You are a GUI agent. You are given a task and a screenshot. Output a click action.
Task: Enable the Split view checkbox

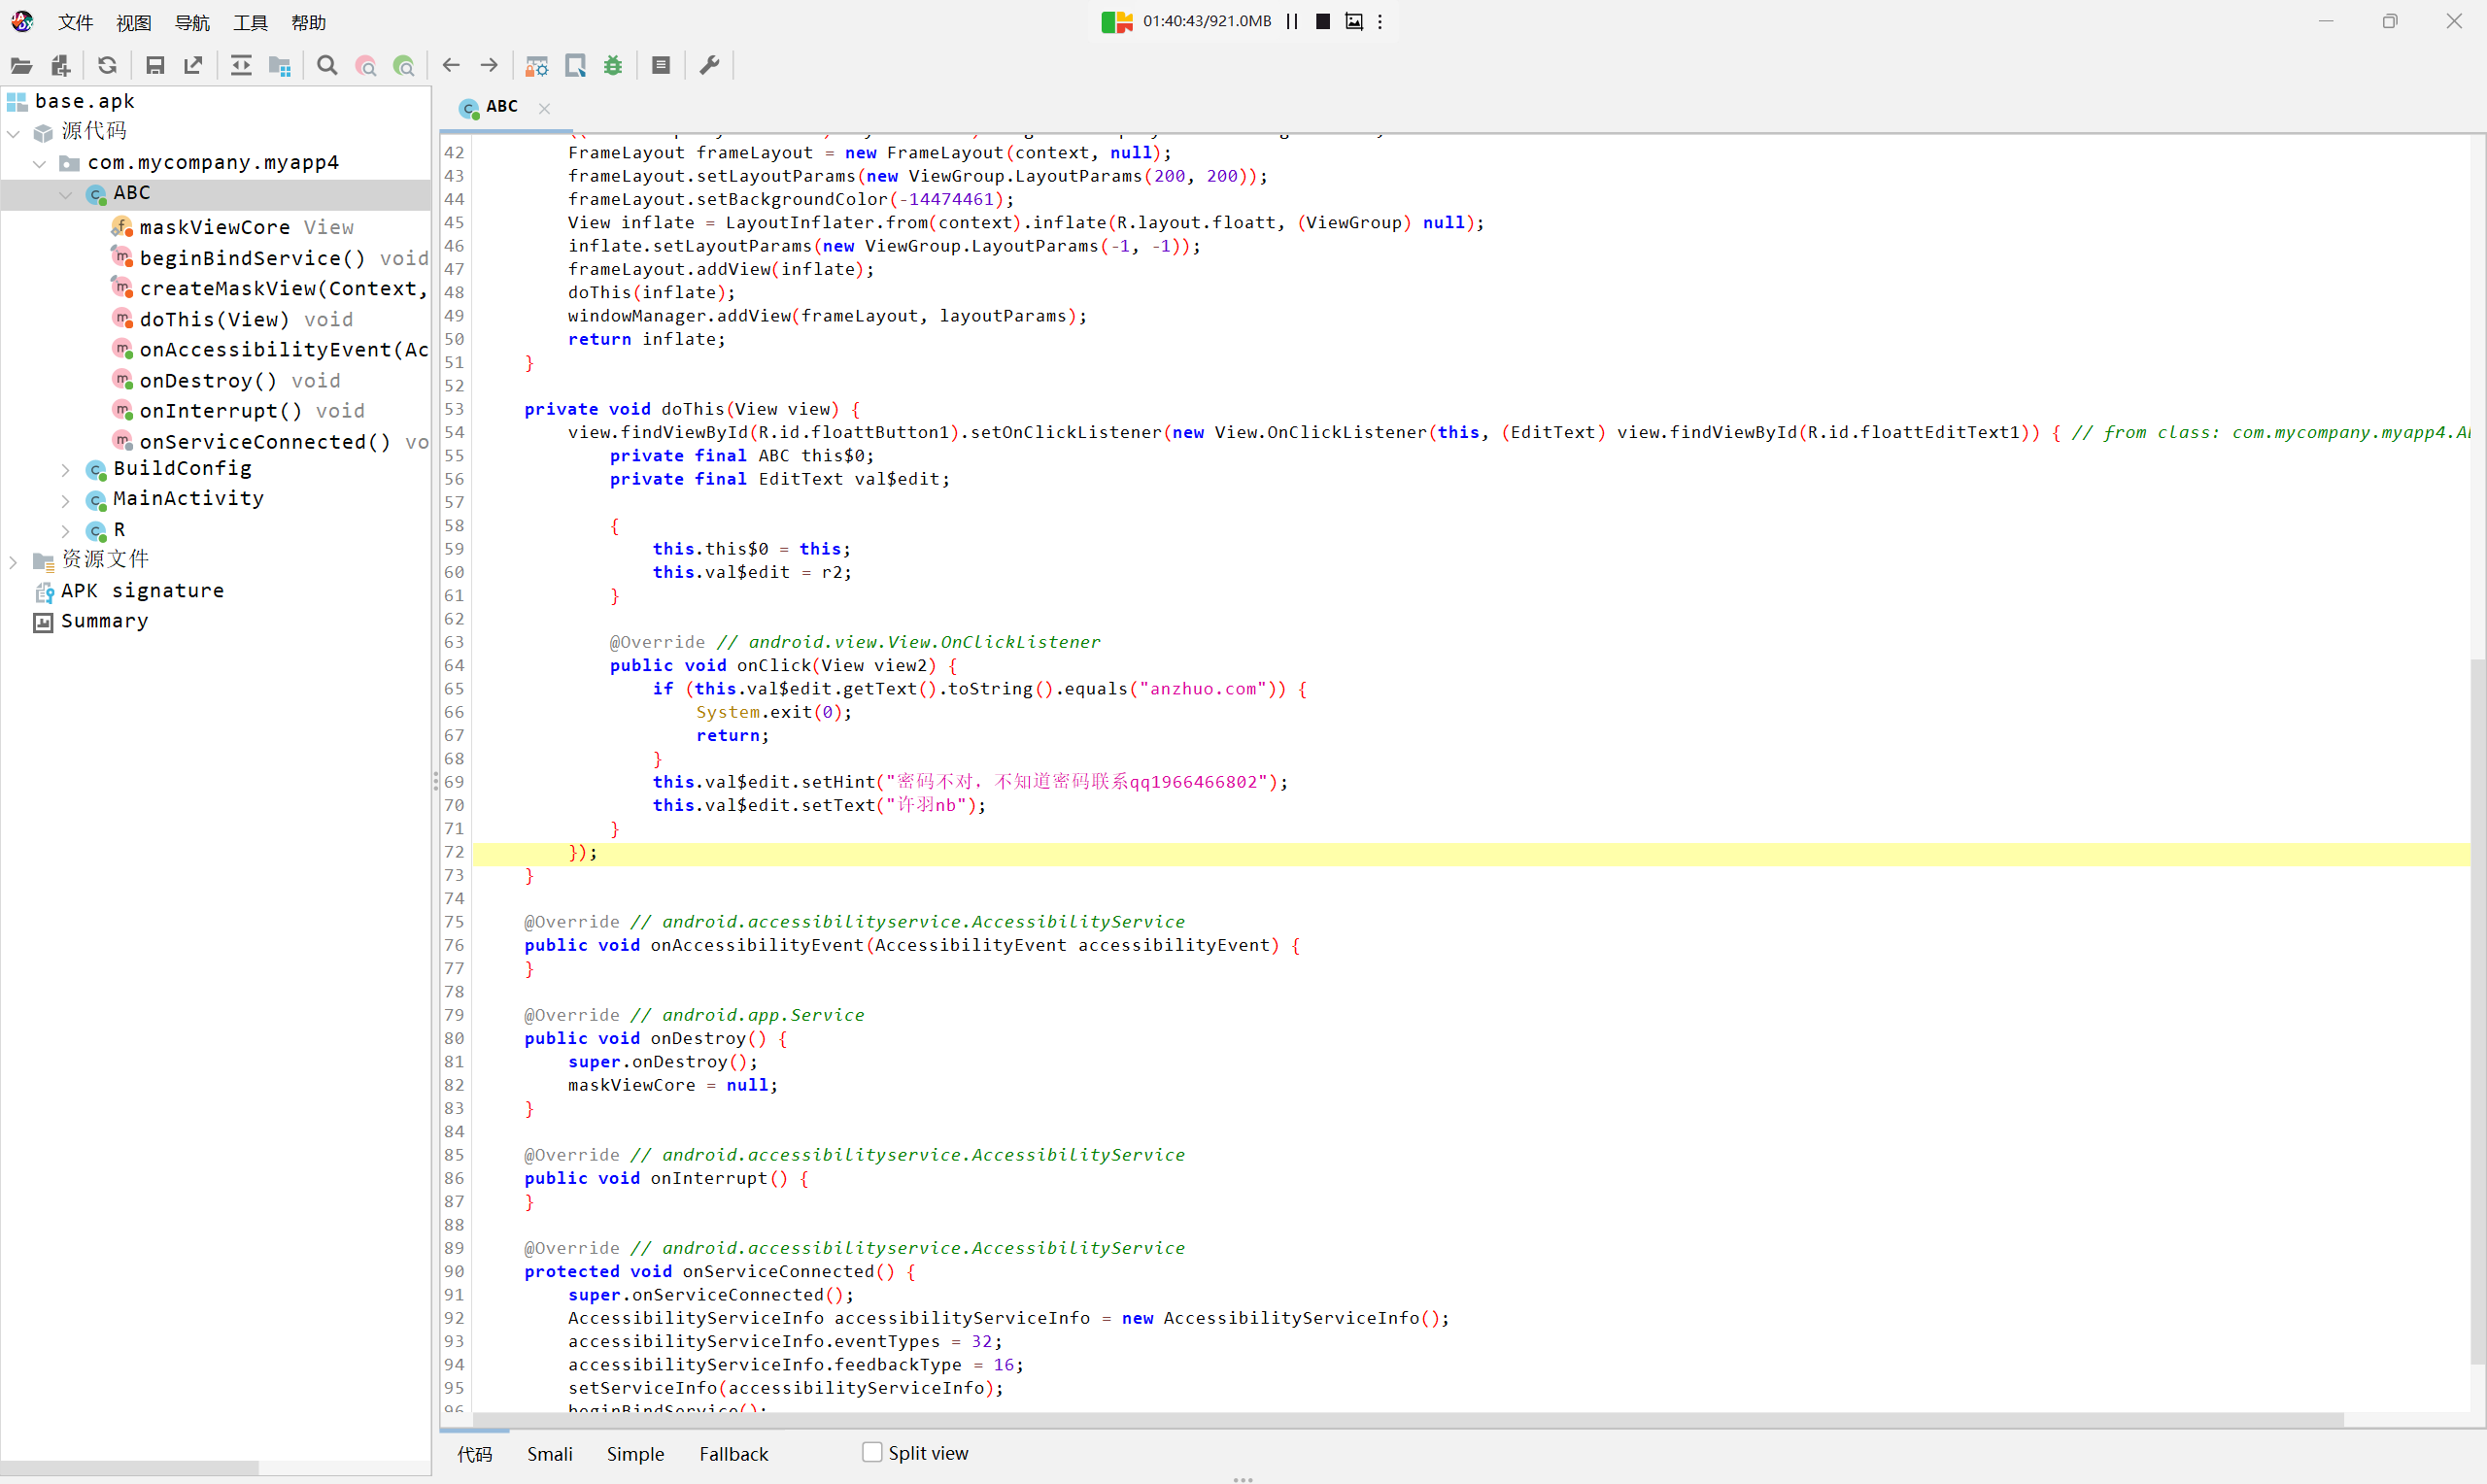[872, 1452]
